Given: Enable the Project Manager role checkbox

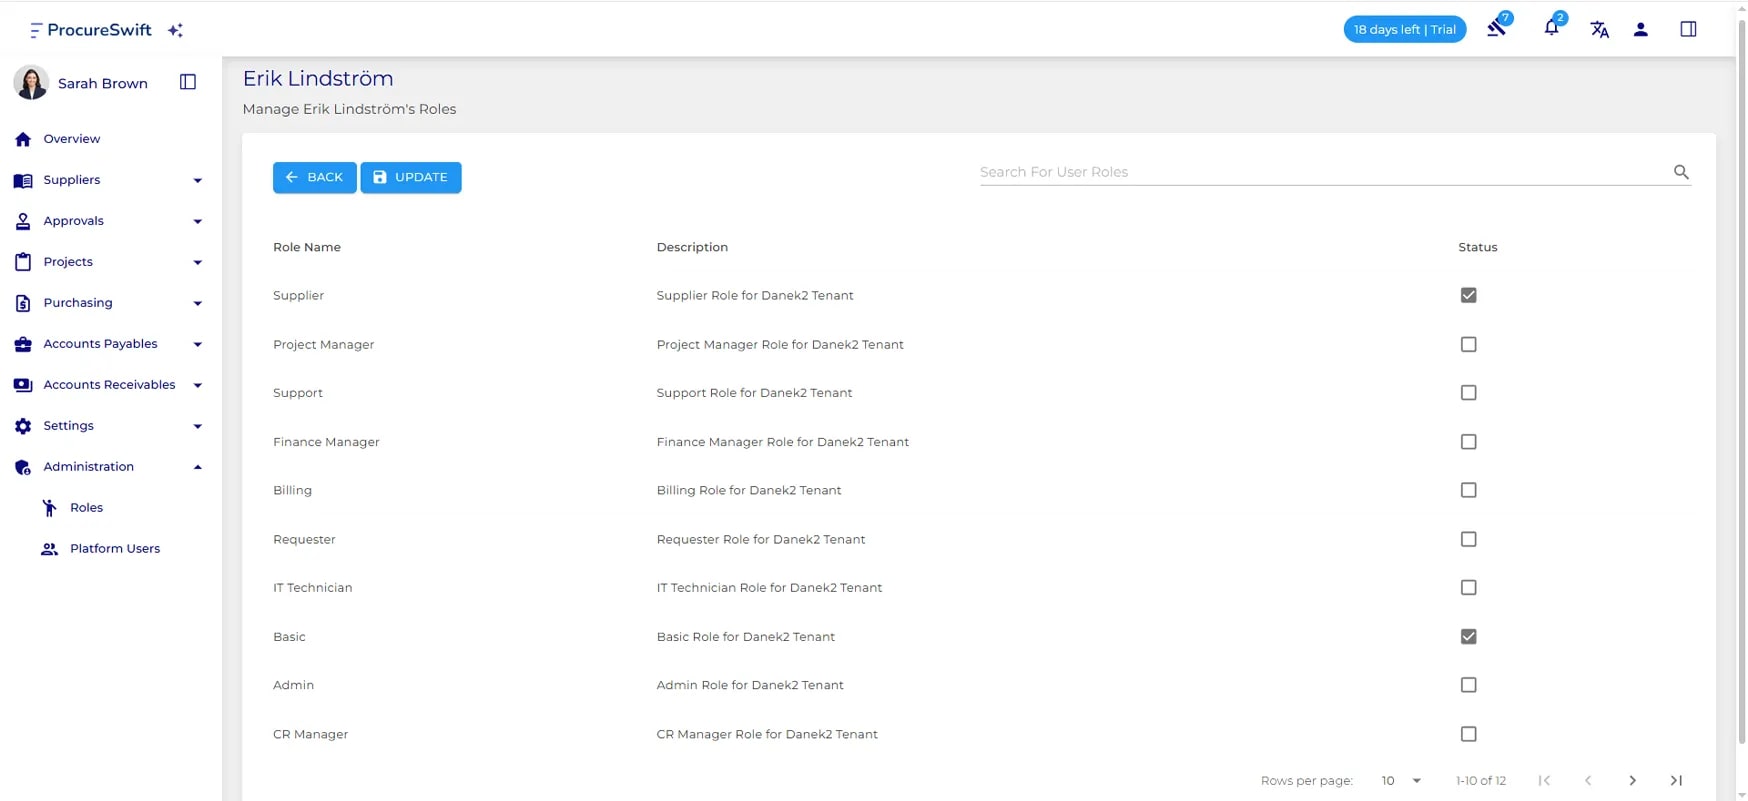Looking at the screenshot, I should tap(1468, 344).
